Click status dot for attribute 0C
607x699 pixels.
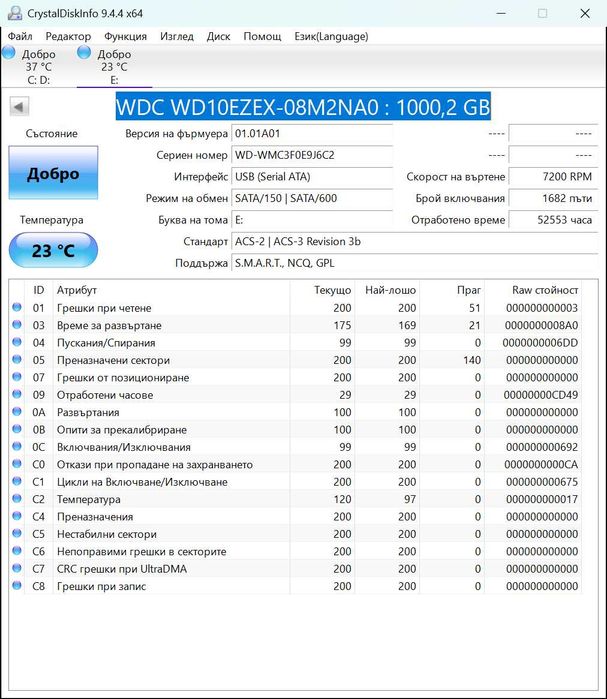click(17, 447)
